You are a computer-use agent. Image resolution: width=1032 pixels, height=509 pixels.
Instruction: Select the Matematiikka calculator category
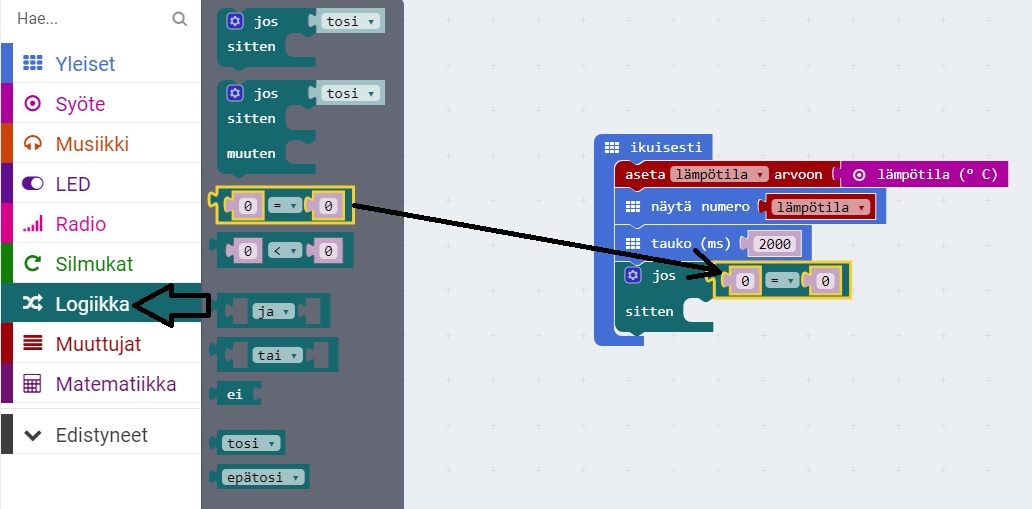(115, 383)
